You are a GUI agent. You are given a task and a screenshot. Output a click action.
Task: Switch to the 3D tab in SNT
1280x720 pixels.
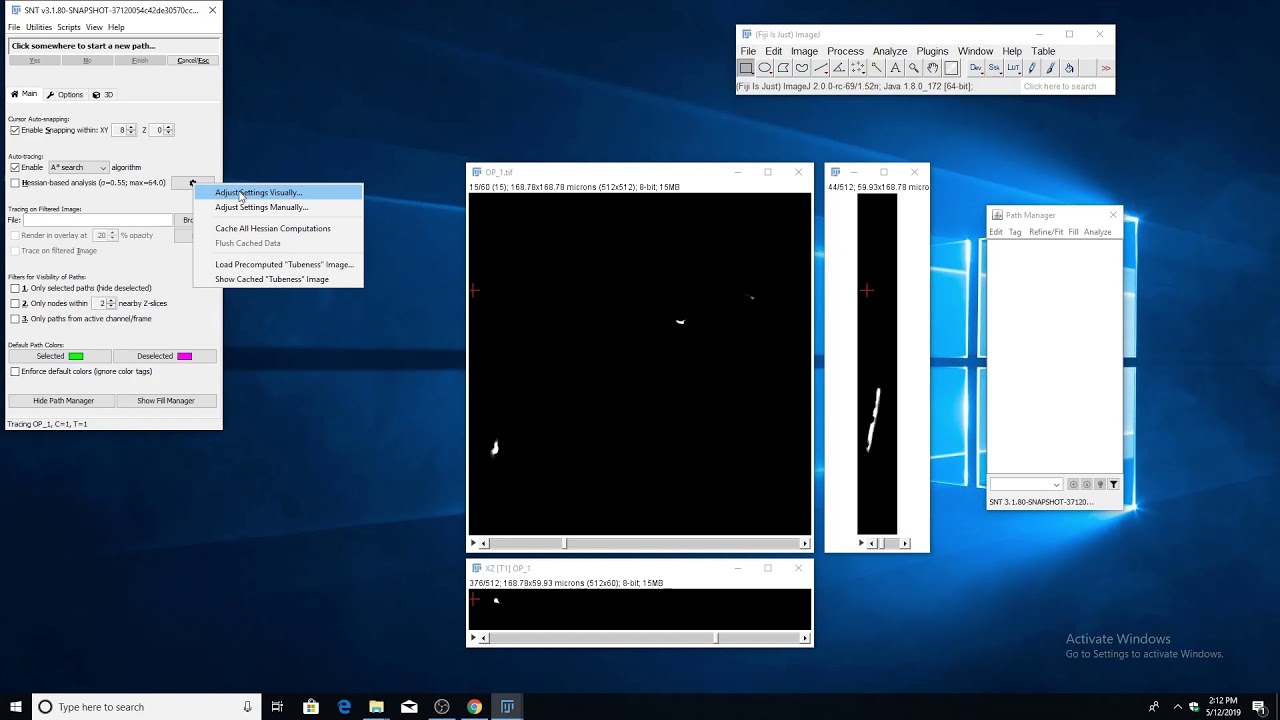103,95
